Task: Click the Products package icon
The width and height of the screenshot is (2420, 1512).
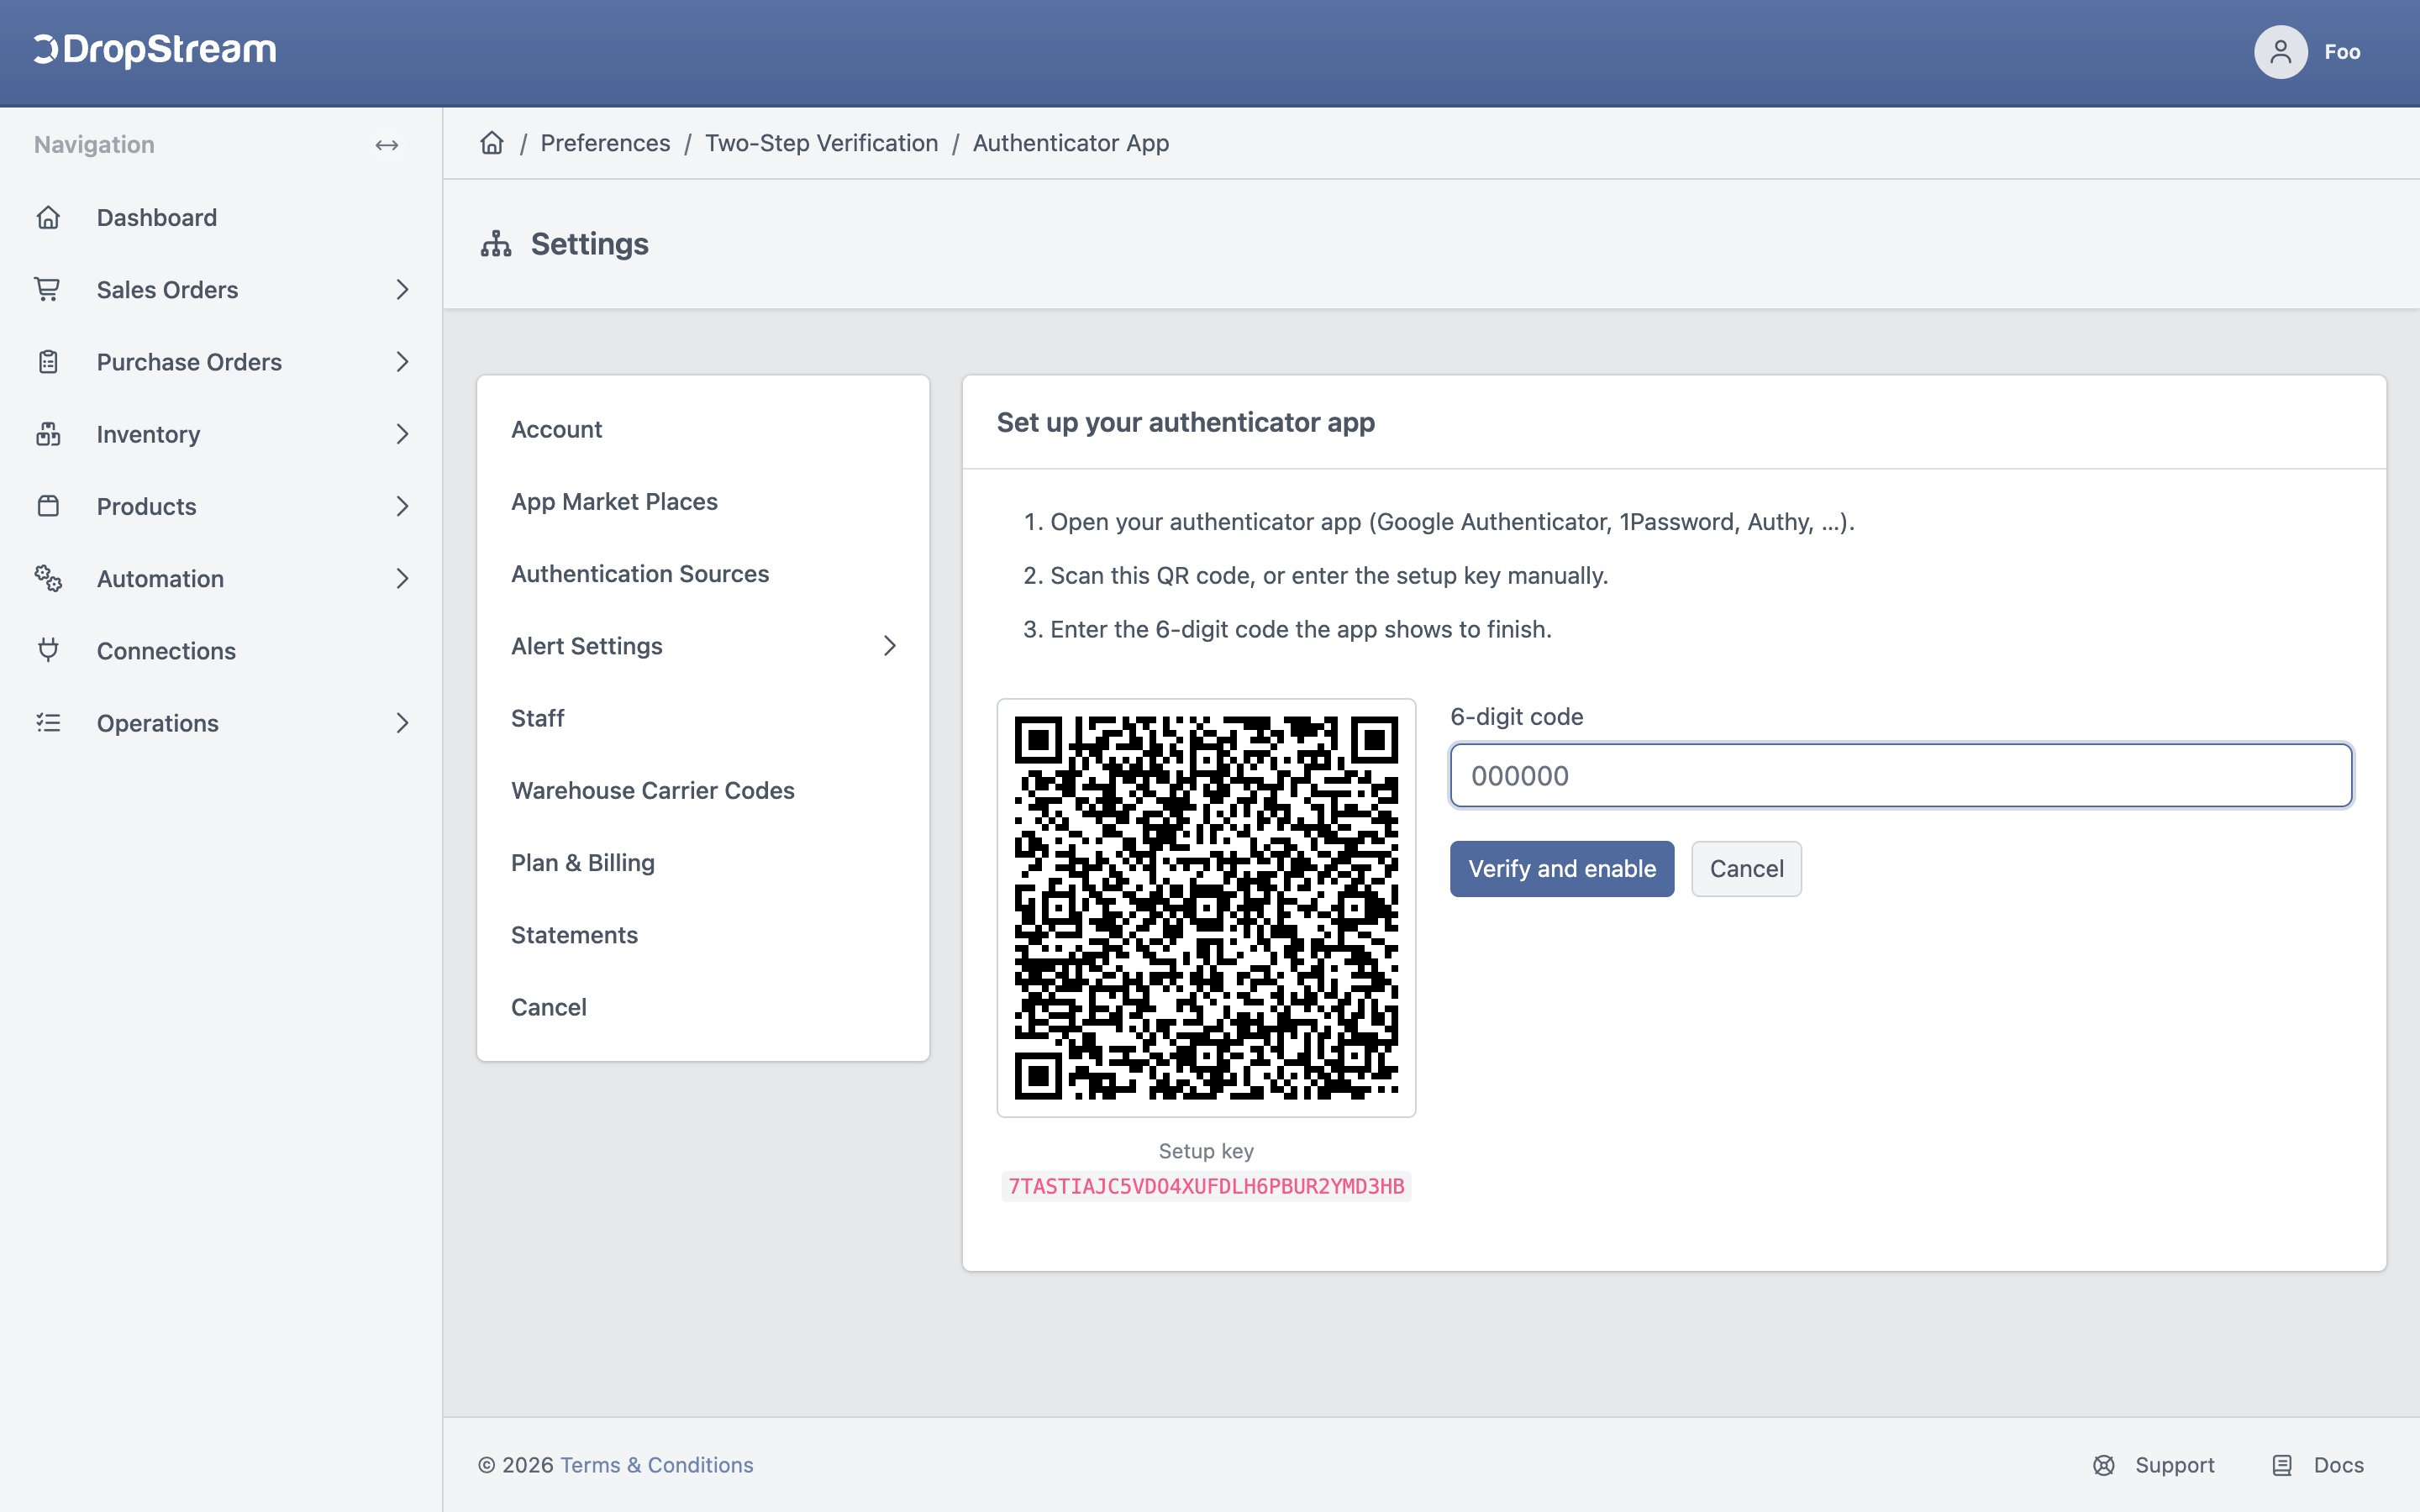Action: tap(48, 506)
